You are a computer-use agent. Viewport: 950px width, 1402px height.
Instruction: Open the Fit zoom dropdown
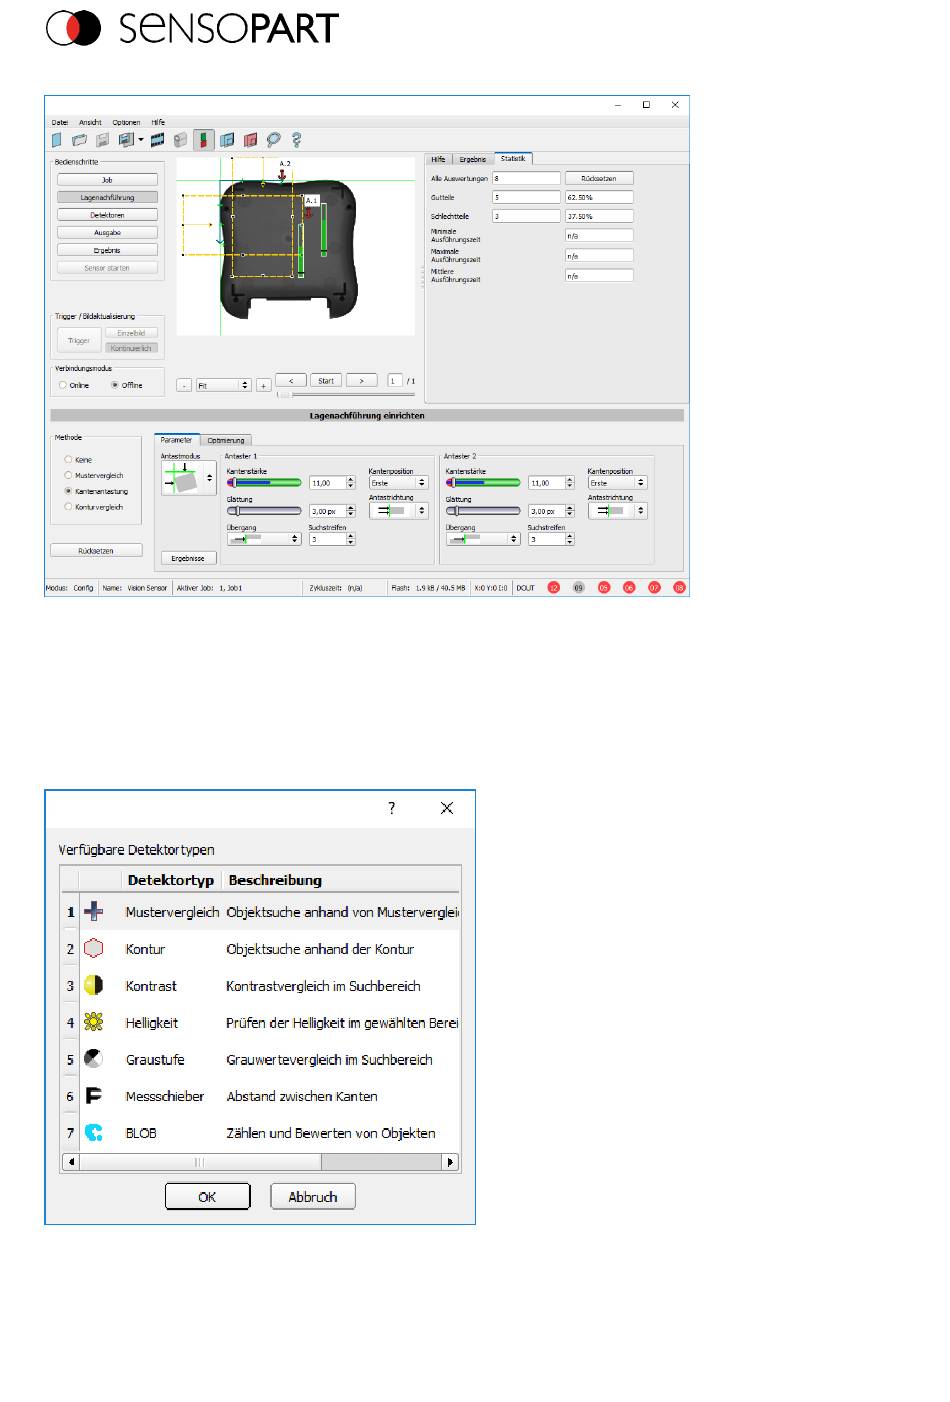coord(222,385)
